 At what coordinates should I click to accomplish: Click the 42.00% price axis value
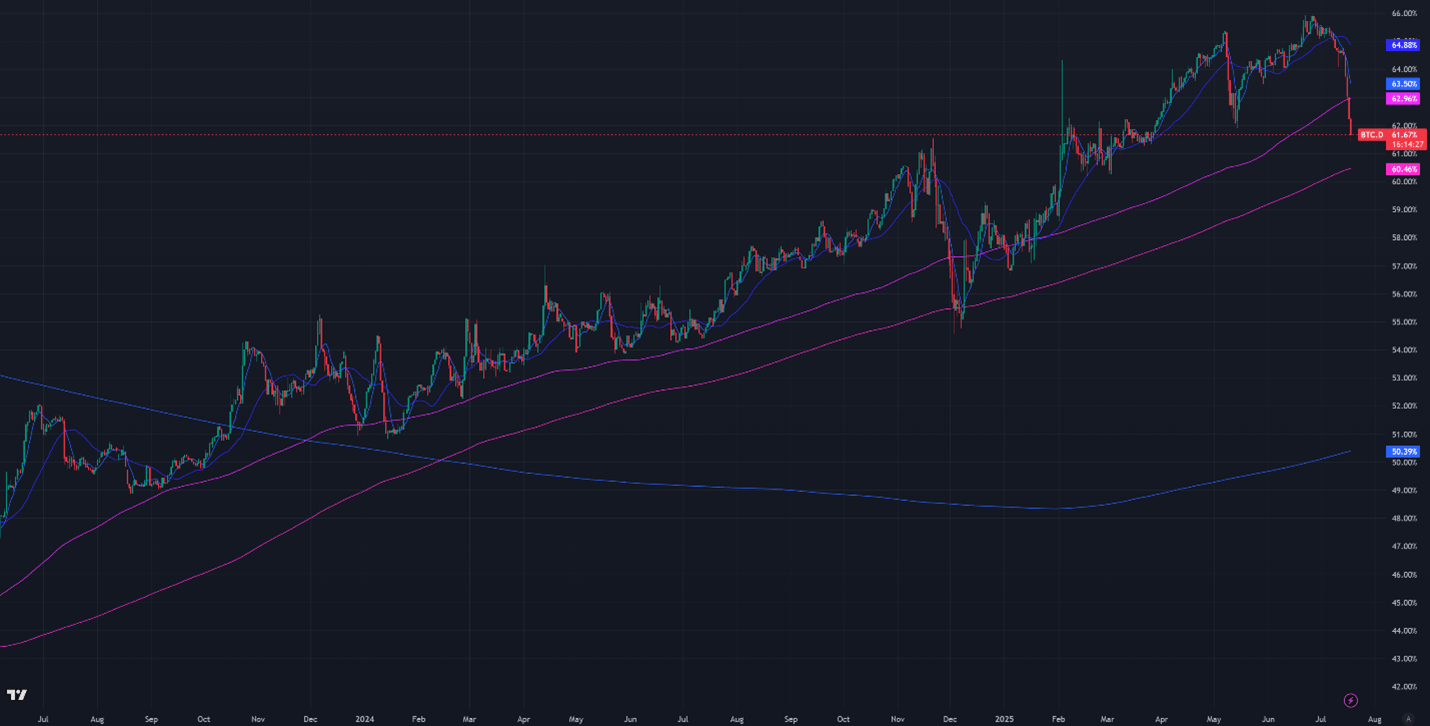[1404, 687]
